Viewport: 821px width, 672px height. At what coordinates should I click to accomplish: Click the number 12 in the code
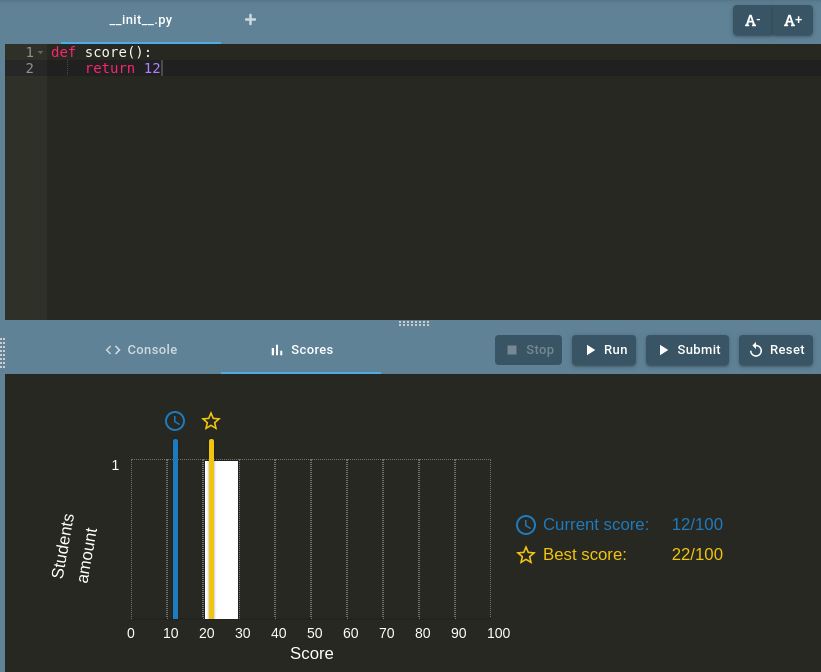coord(152,68)
